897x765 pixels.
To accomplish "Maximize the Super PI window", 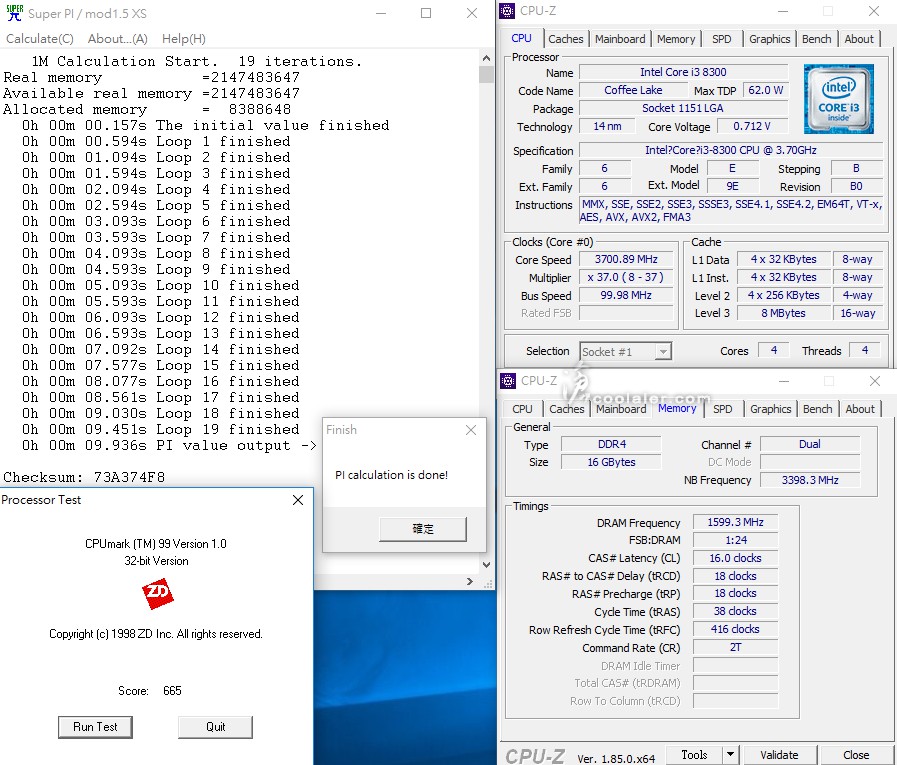I will tap(426, 13).
